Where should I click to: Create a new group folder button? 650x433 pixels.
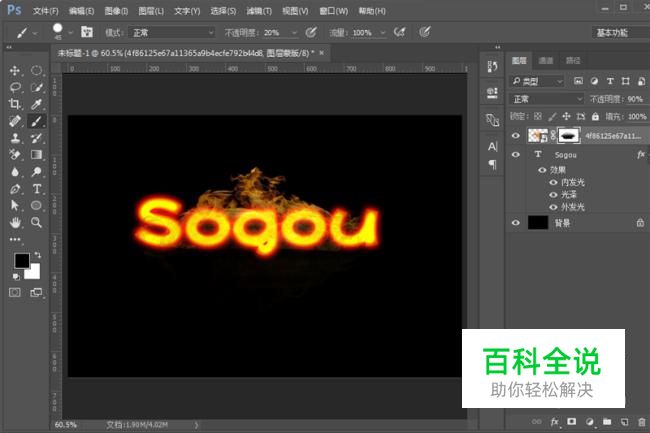[607, 422]
